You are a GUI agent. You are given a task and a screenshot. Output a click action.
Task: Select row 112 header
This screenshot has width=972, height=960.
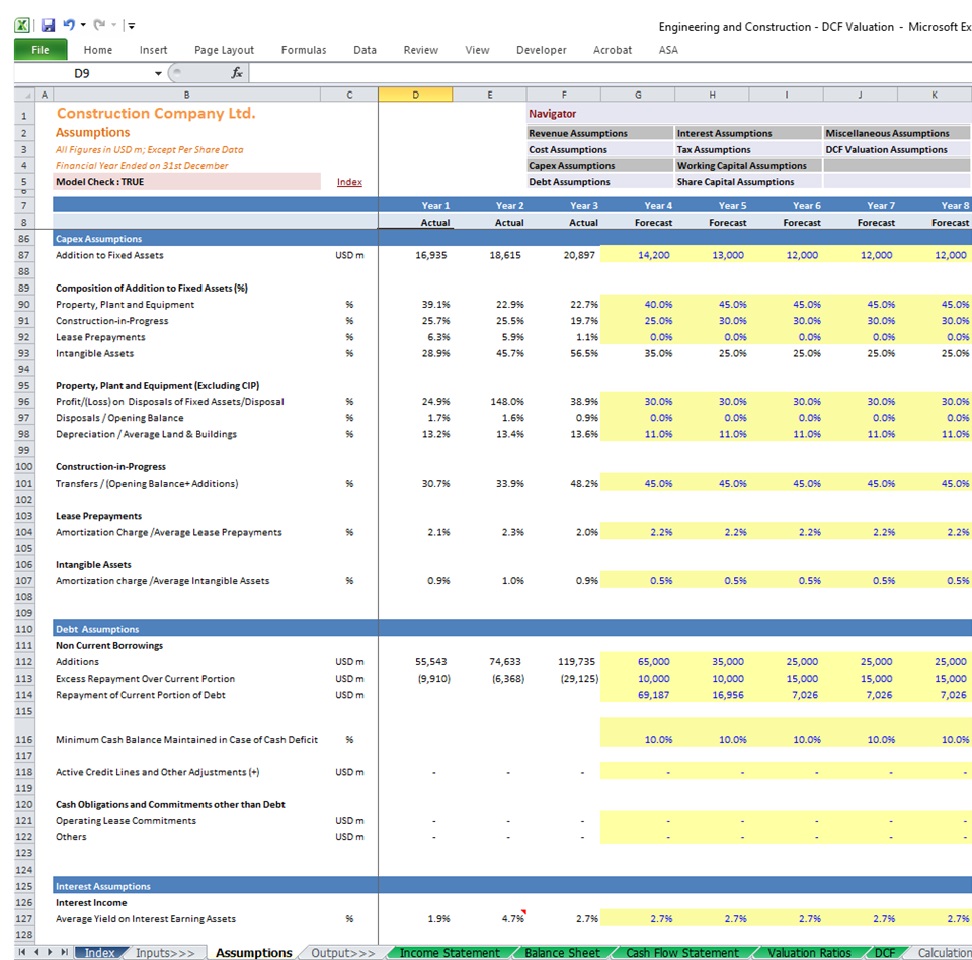pos(24,661)
